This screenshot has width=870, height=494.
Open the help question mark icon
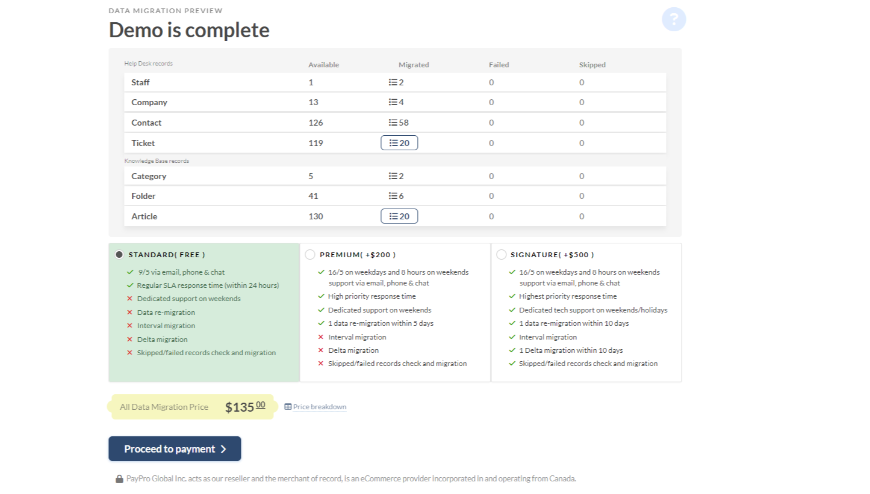(674, 20)
